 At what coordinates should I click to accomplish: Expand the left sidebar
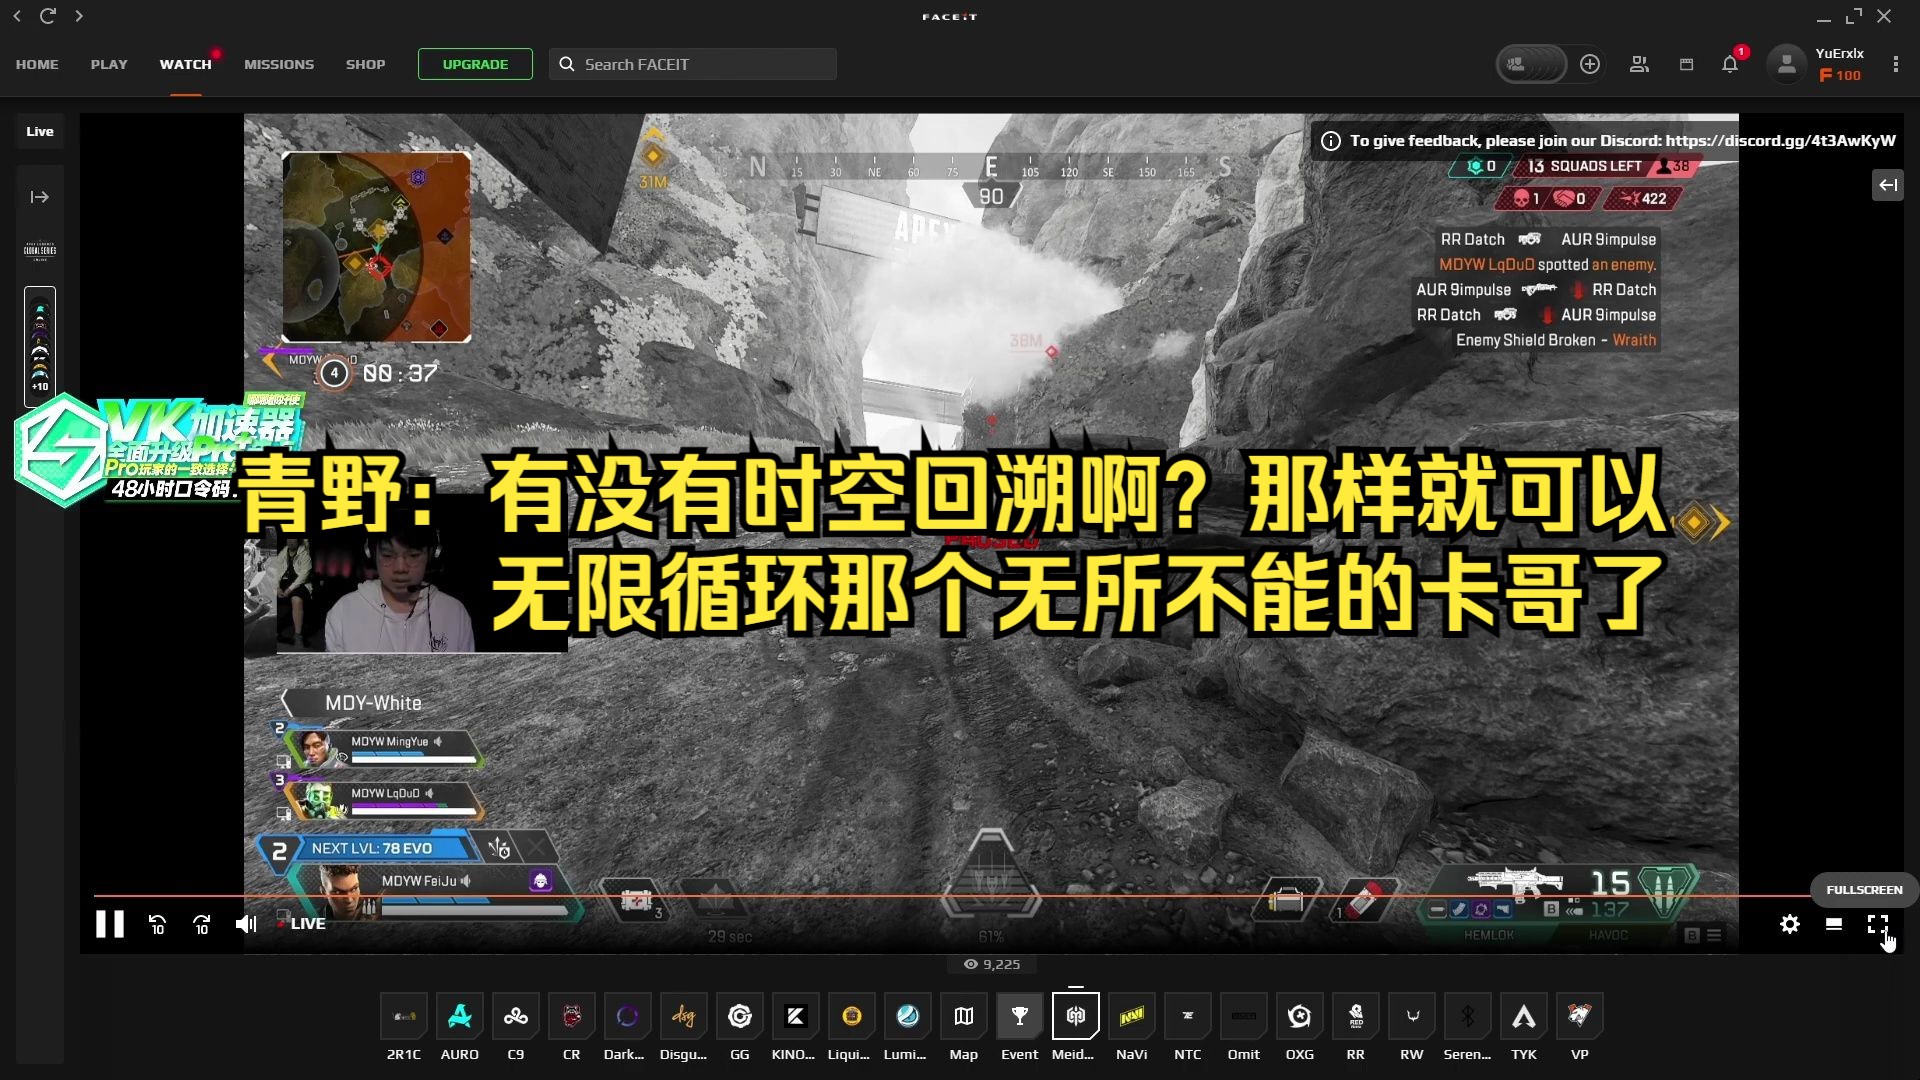40,197
